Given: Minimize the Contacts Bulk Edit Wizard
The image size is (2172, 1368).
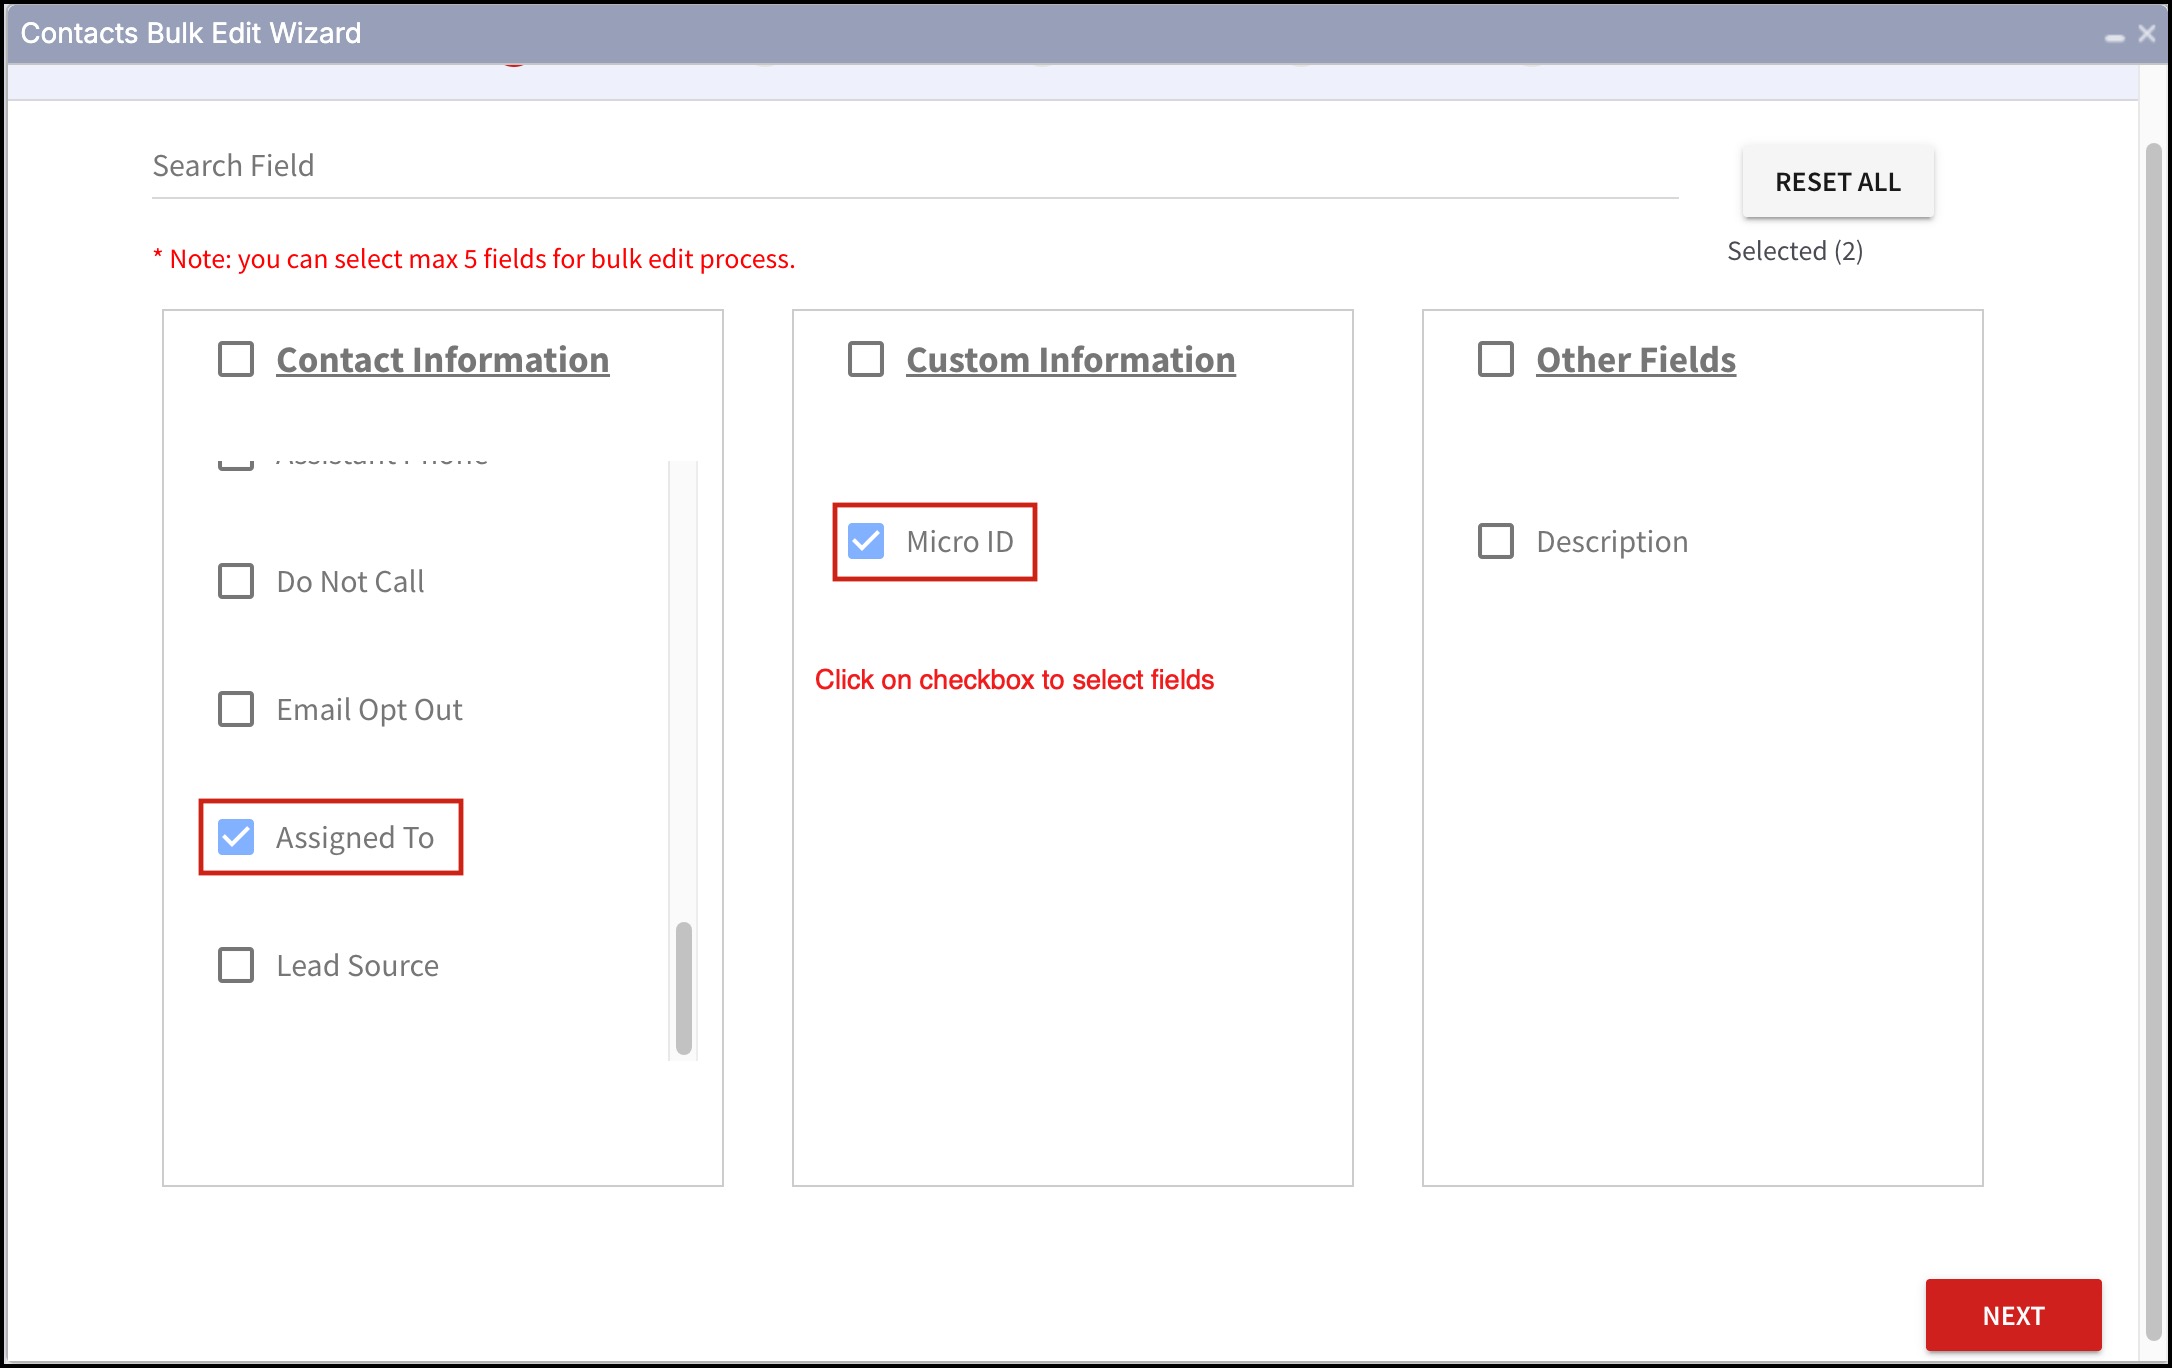Looking at the screenshot, I should [2114, 36].
